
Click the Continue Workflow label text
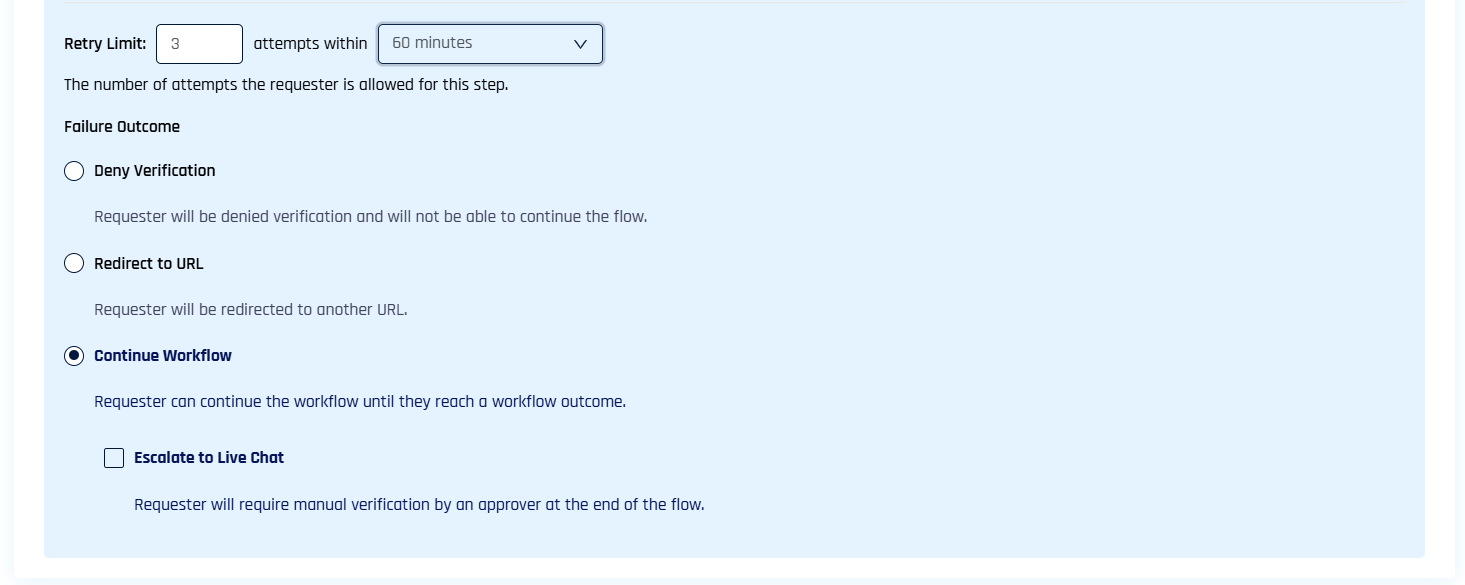pos(162,356)
